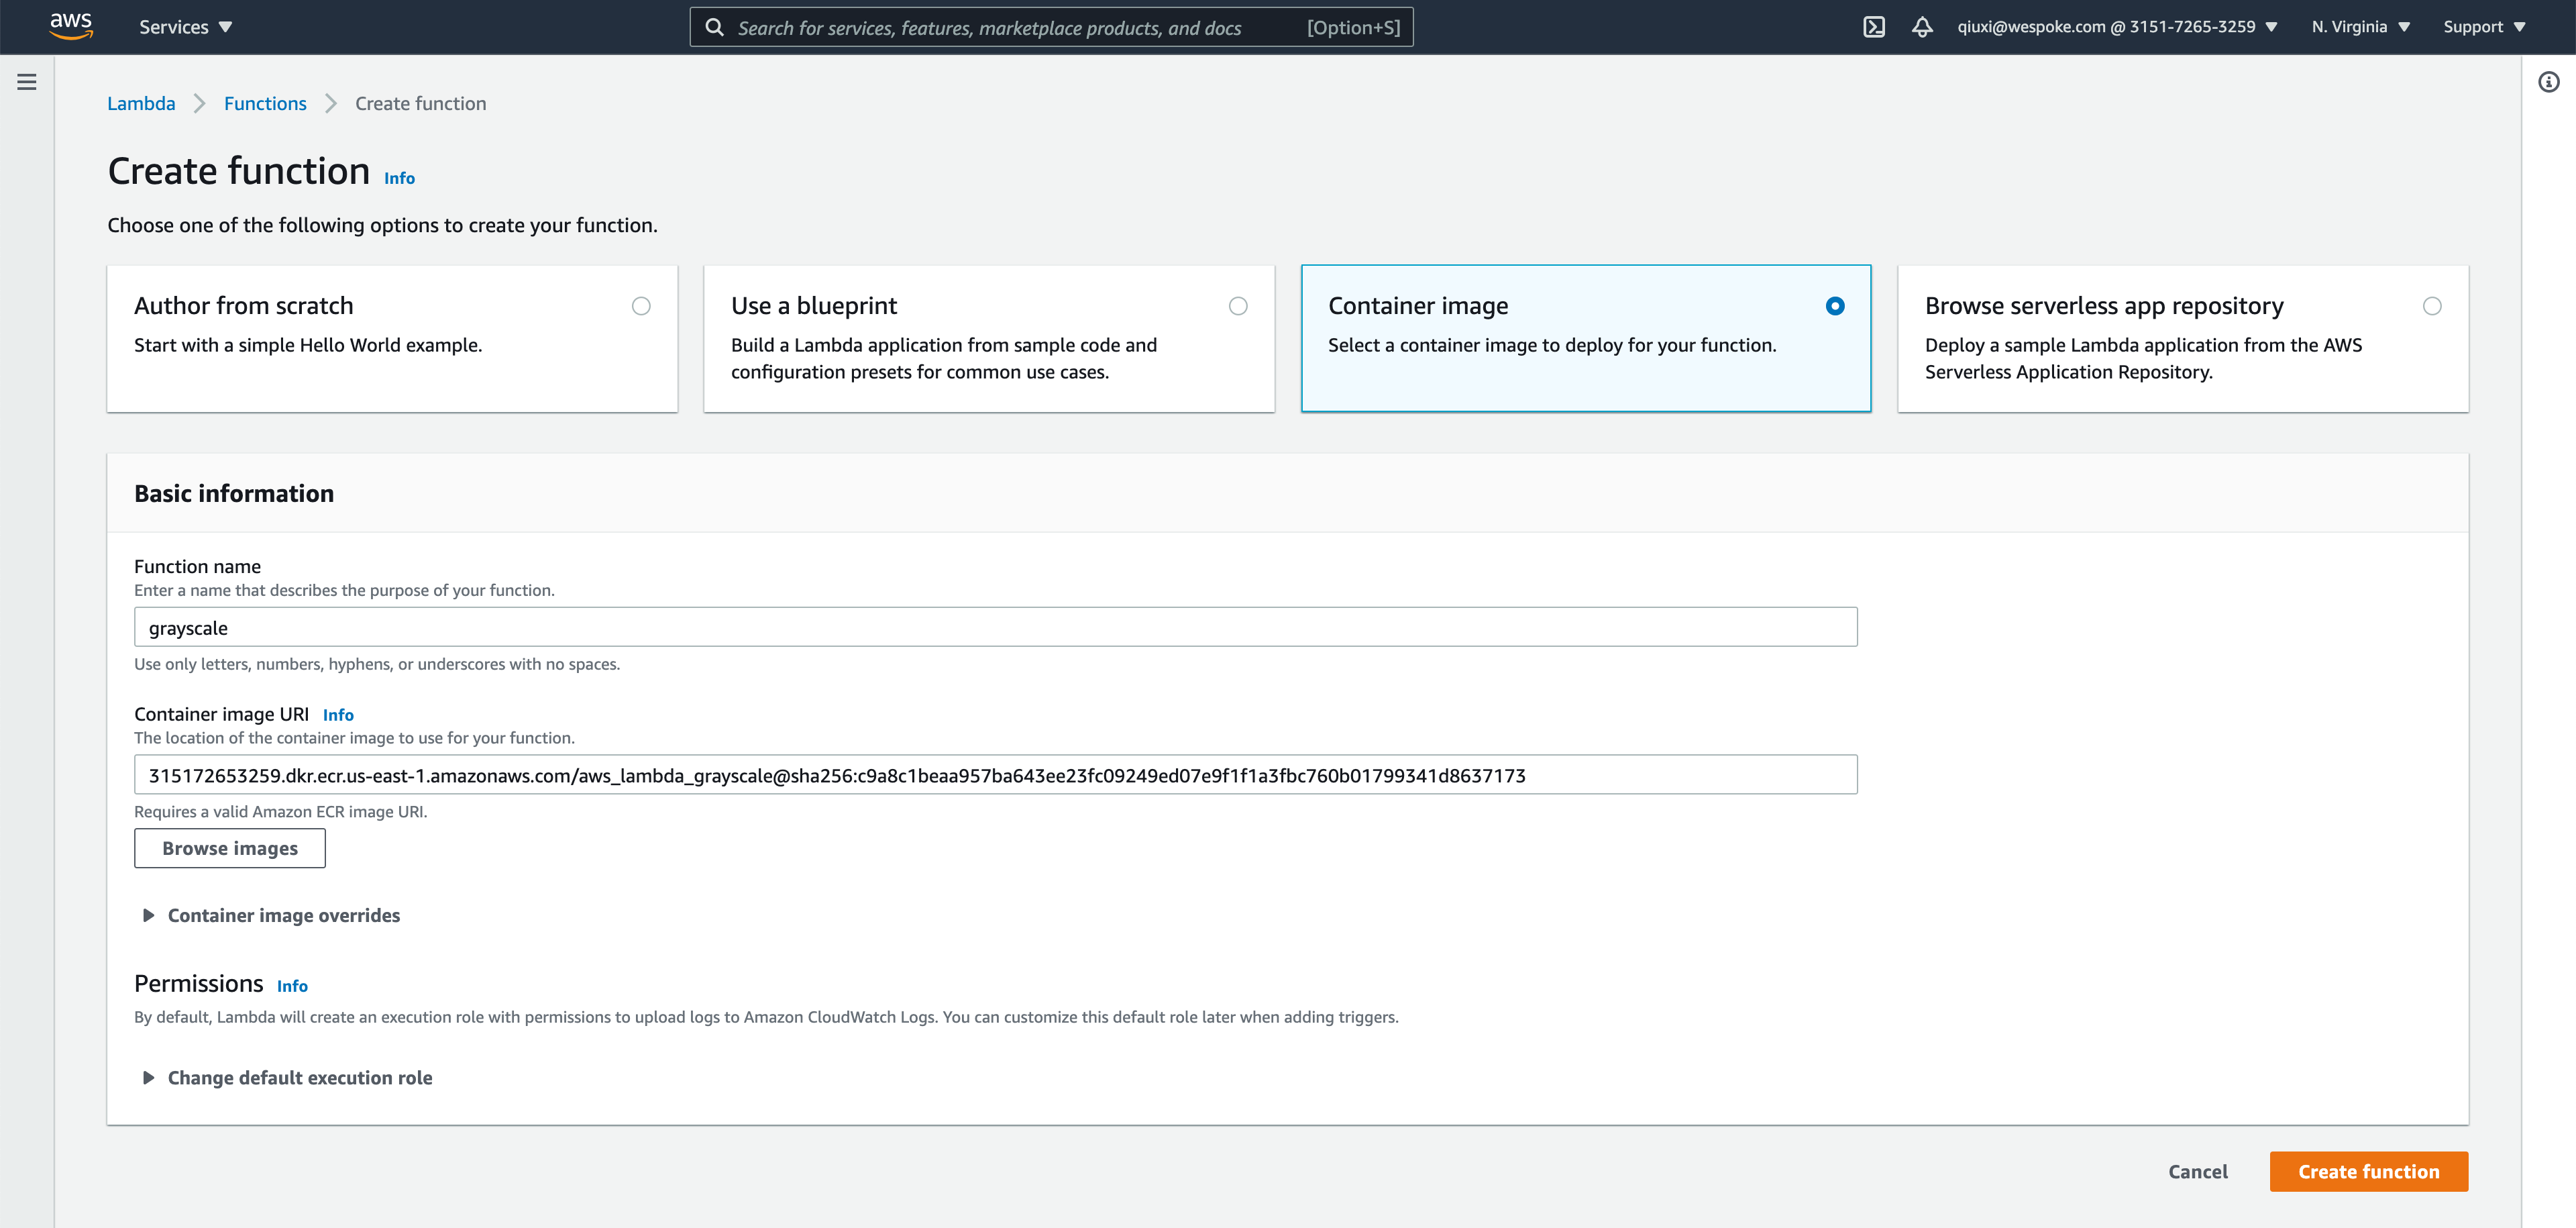Open the hamburger side navigation menu

pyautogui.click(x=27, y=82)
